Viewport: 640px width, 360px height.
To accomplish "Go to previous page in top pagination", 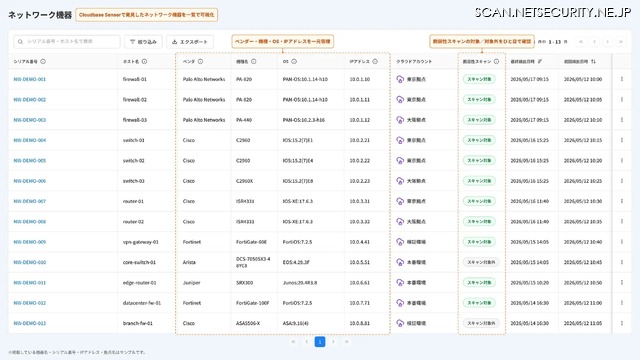I will (x=594, y=42).
